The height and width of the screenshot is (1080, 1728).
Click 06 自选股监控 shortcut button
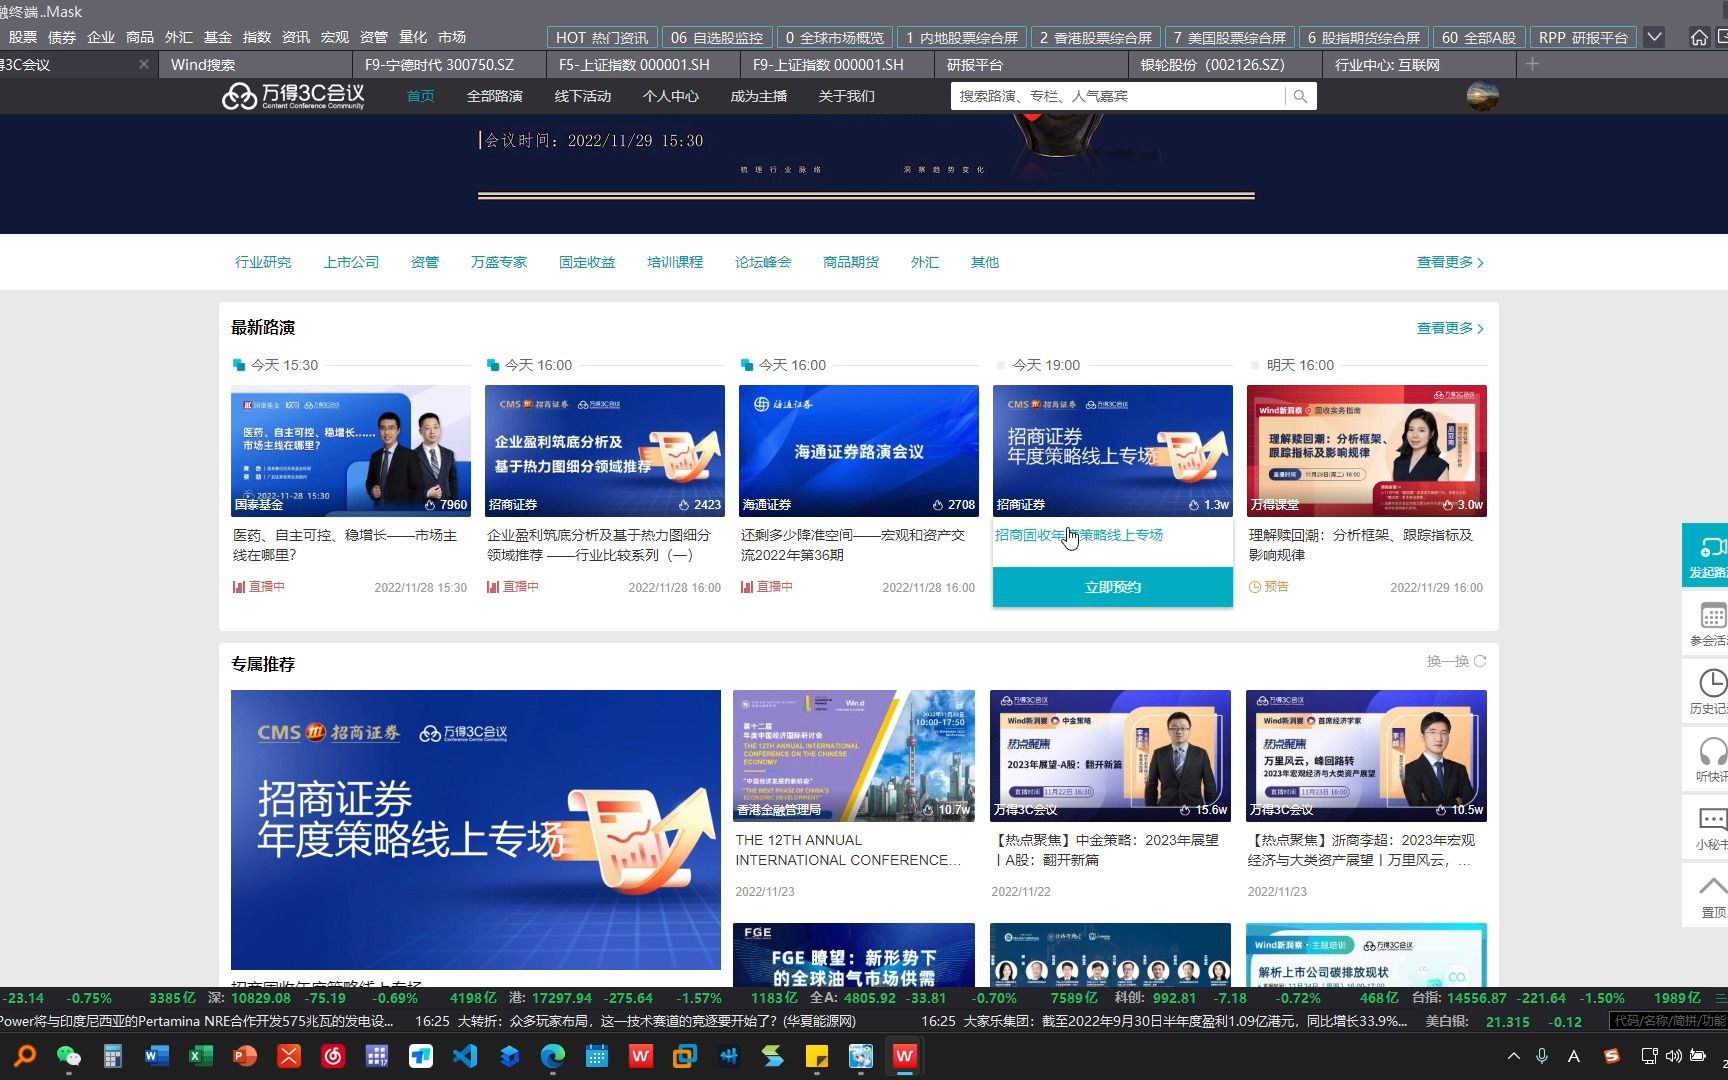click(717, 37)
